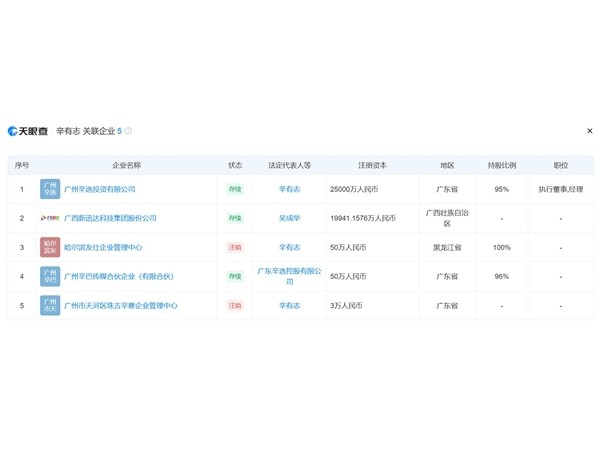600x450 pixels.
Task: Open 广西新迅达科技集团股份公司 link
Action: click(110, 218)
